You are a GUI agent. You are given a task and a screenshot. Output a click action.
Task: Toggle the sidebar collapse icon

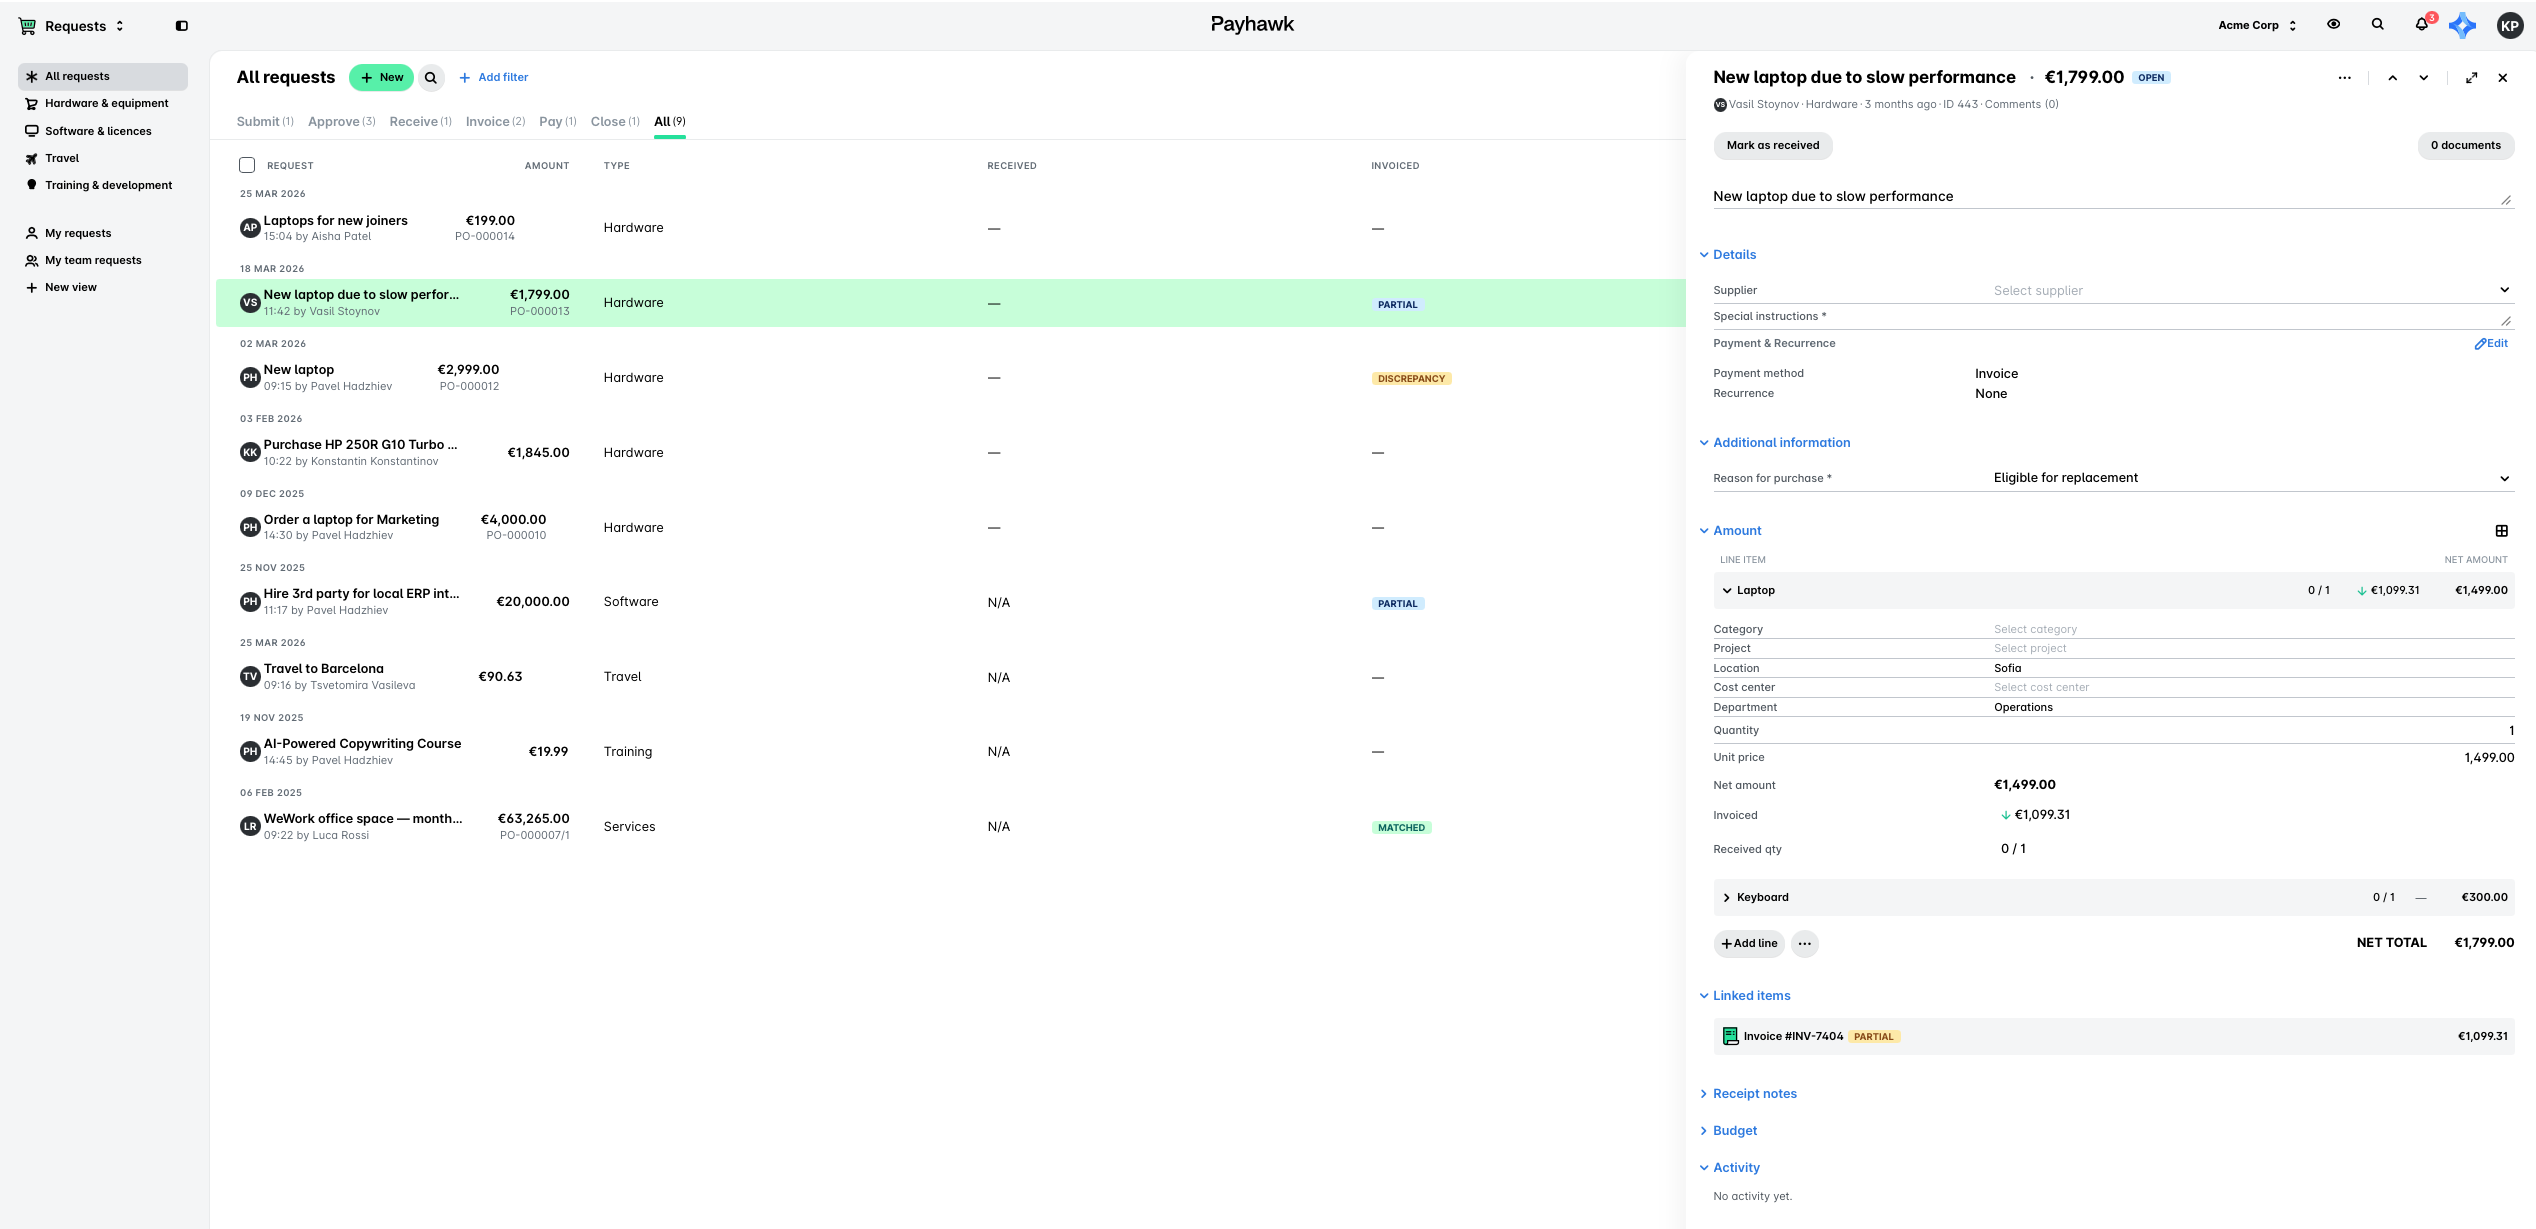182,26
